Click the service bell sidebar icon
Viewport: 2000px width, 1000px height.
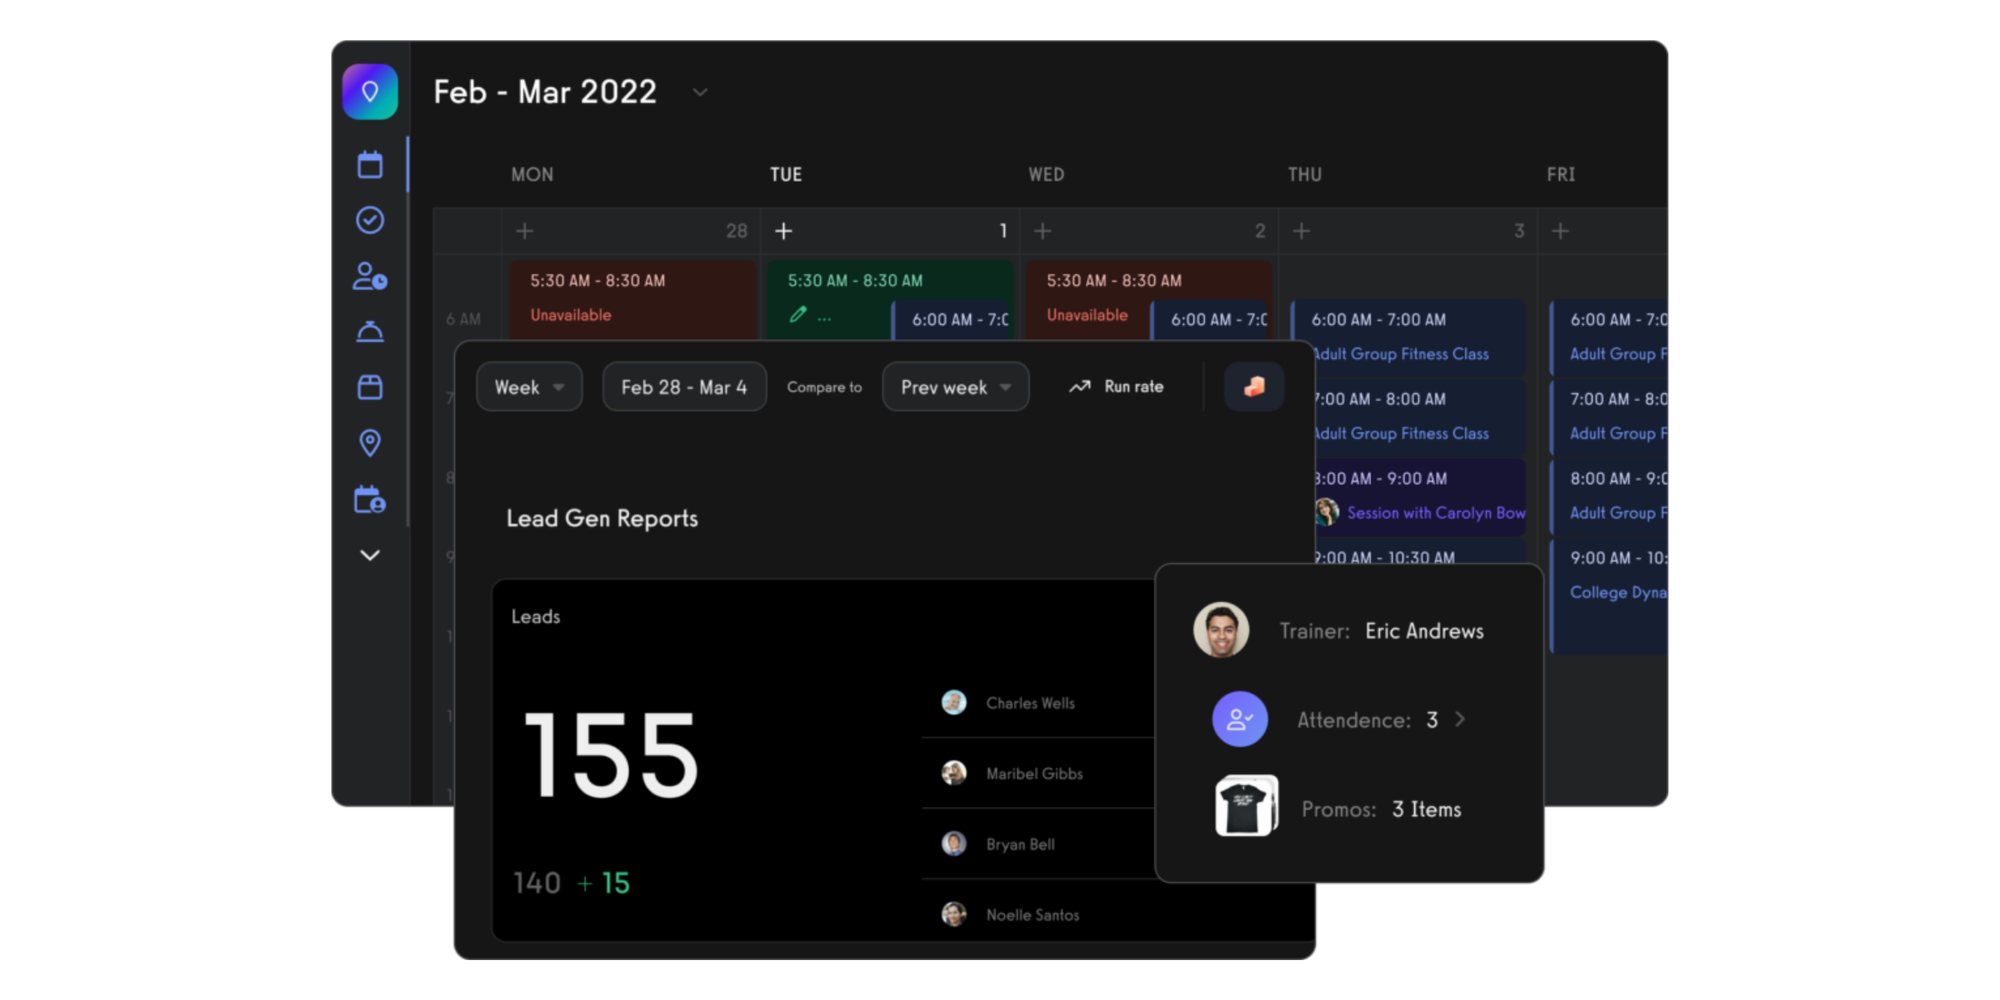pyautogui.click(x=370, y=332)
